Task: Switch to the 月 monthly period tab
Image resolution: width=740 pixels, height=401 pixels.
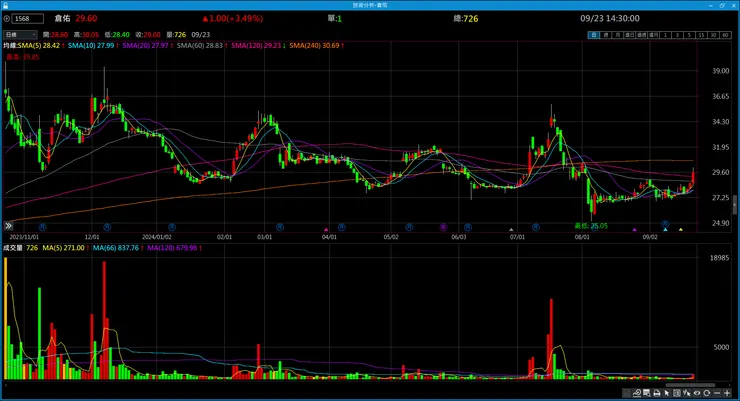Action: (x=617, y=35)
